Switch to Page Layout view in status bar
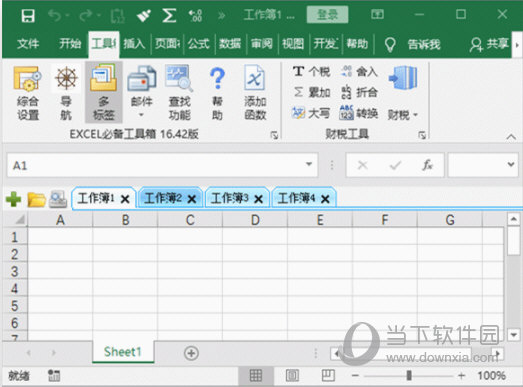523x387 pixels. pos(292,376)
